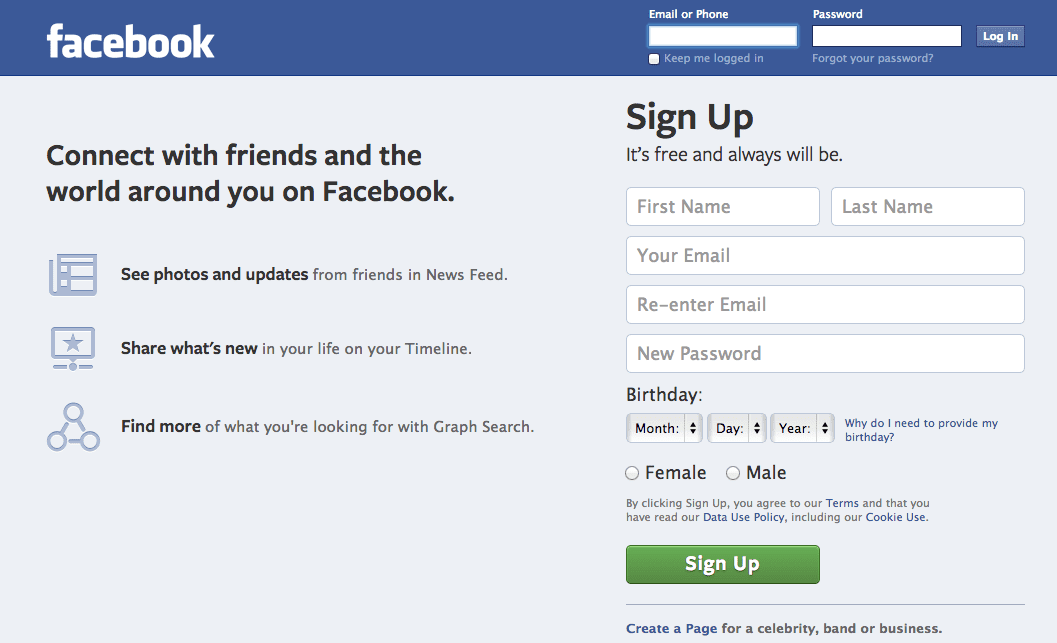Click the Create a Page link

pyautogui.click(x=671, y=628)
